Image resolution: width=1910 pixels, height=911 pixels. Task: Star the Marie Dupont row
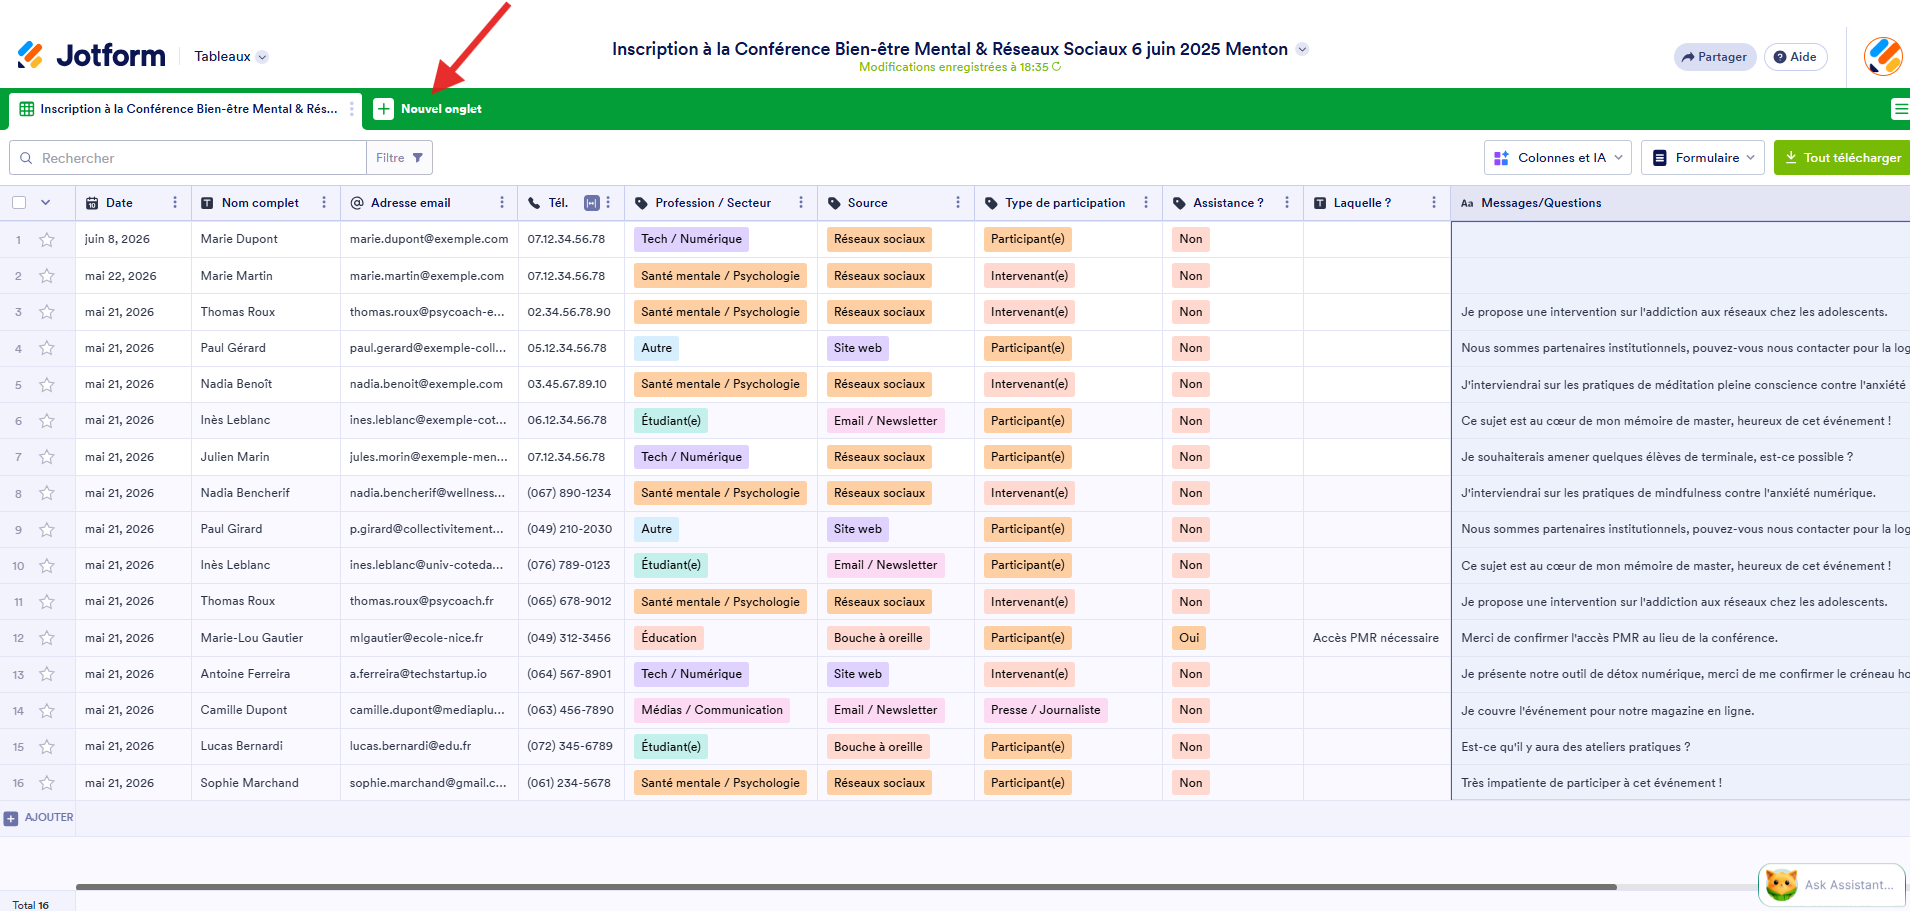(x=47, y=240)
